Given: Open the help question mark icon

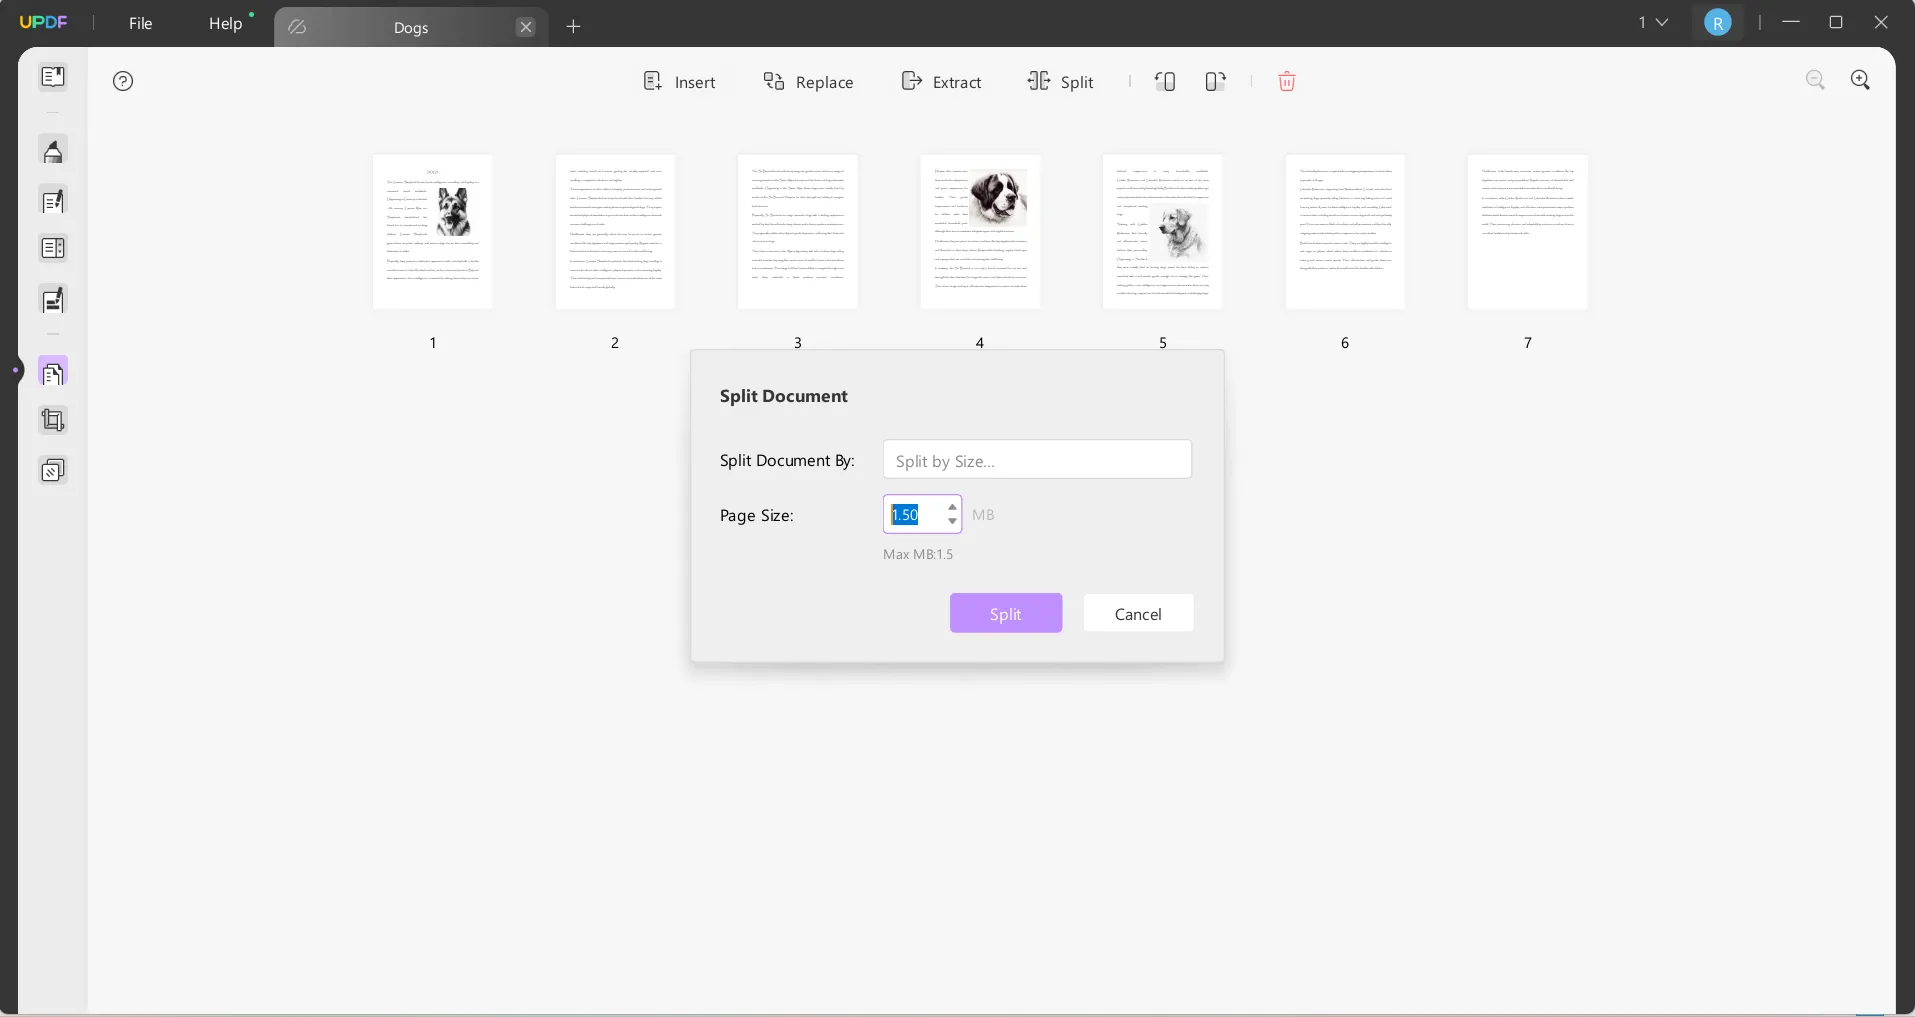Looking at the screenshot, I should 123,82.
